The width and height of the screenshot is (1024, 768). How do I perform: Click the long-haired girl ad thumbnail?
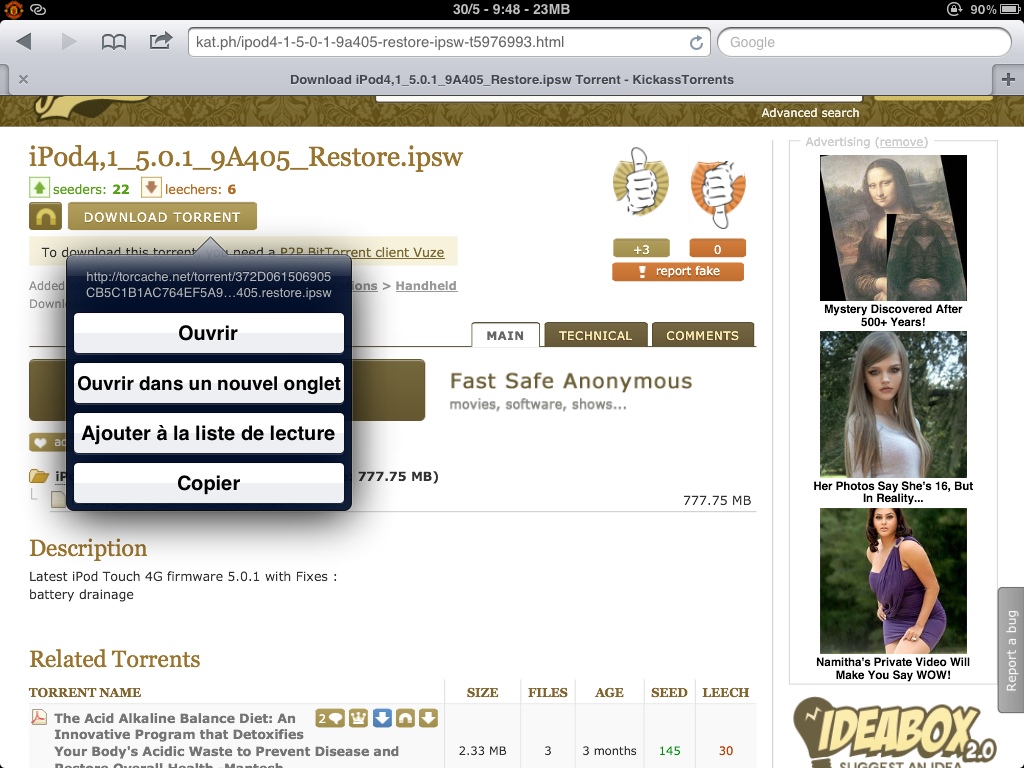point(893,404)
